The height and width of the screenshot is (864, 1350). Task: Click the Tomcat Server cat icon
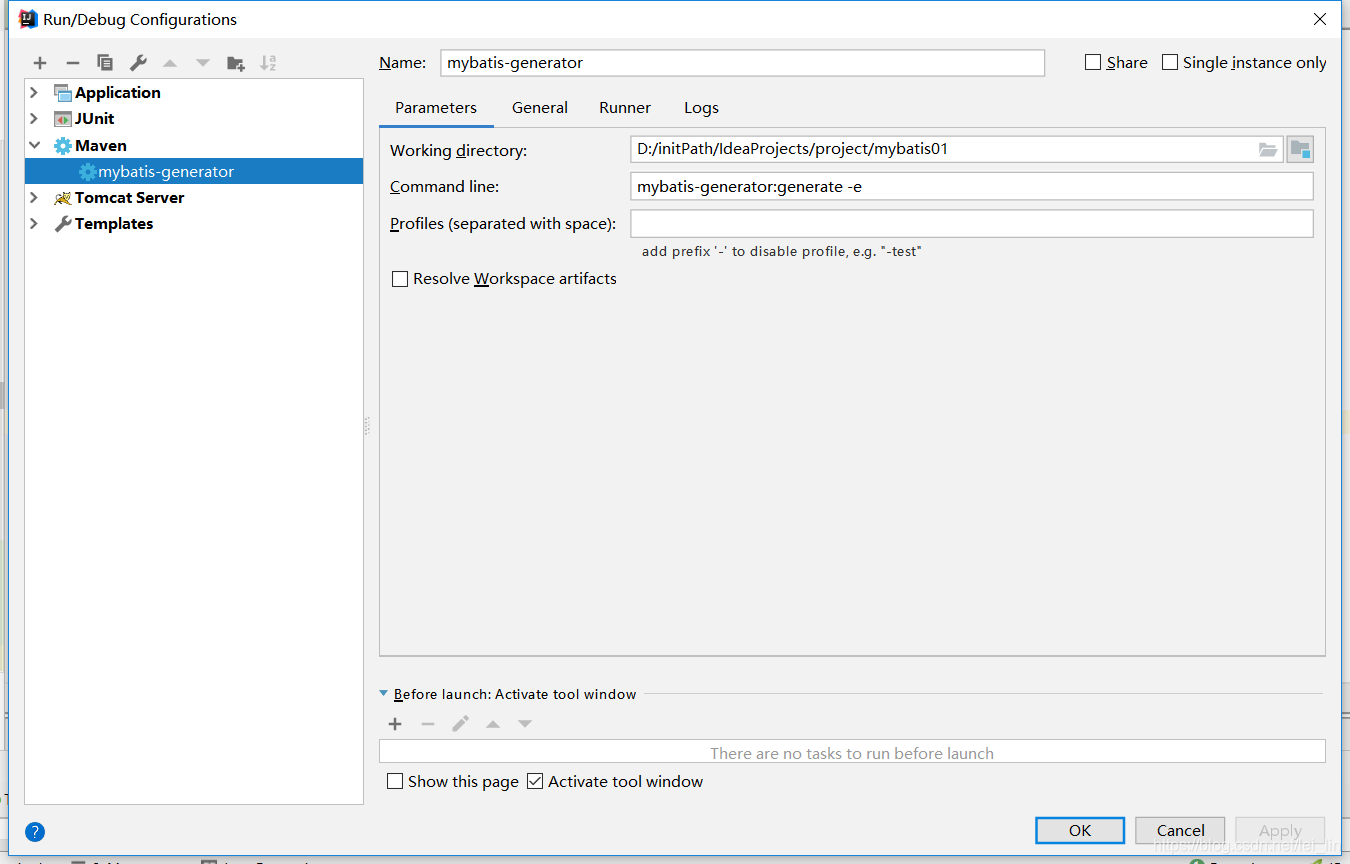(63, 198)
